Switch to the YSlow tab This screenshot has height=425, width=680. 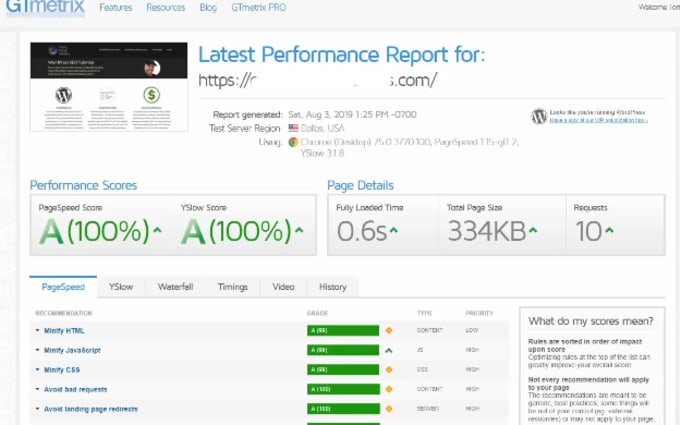[121, 287]
